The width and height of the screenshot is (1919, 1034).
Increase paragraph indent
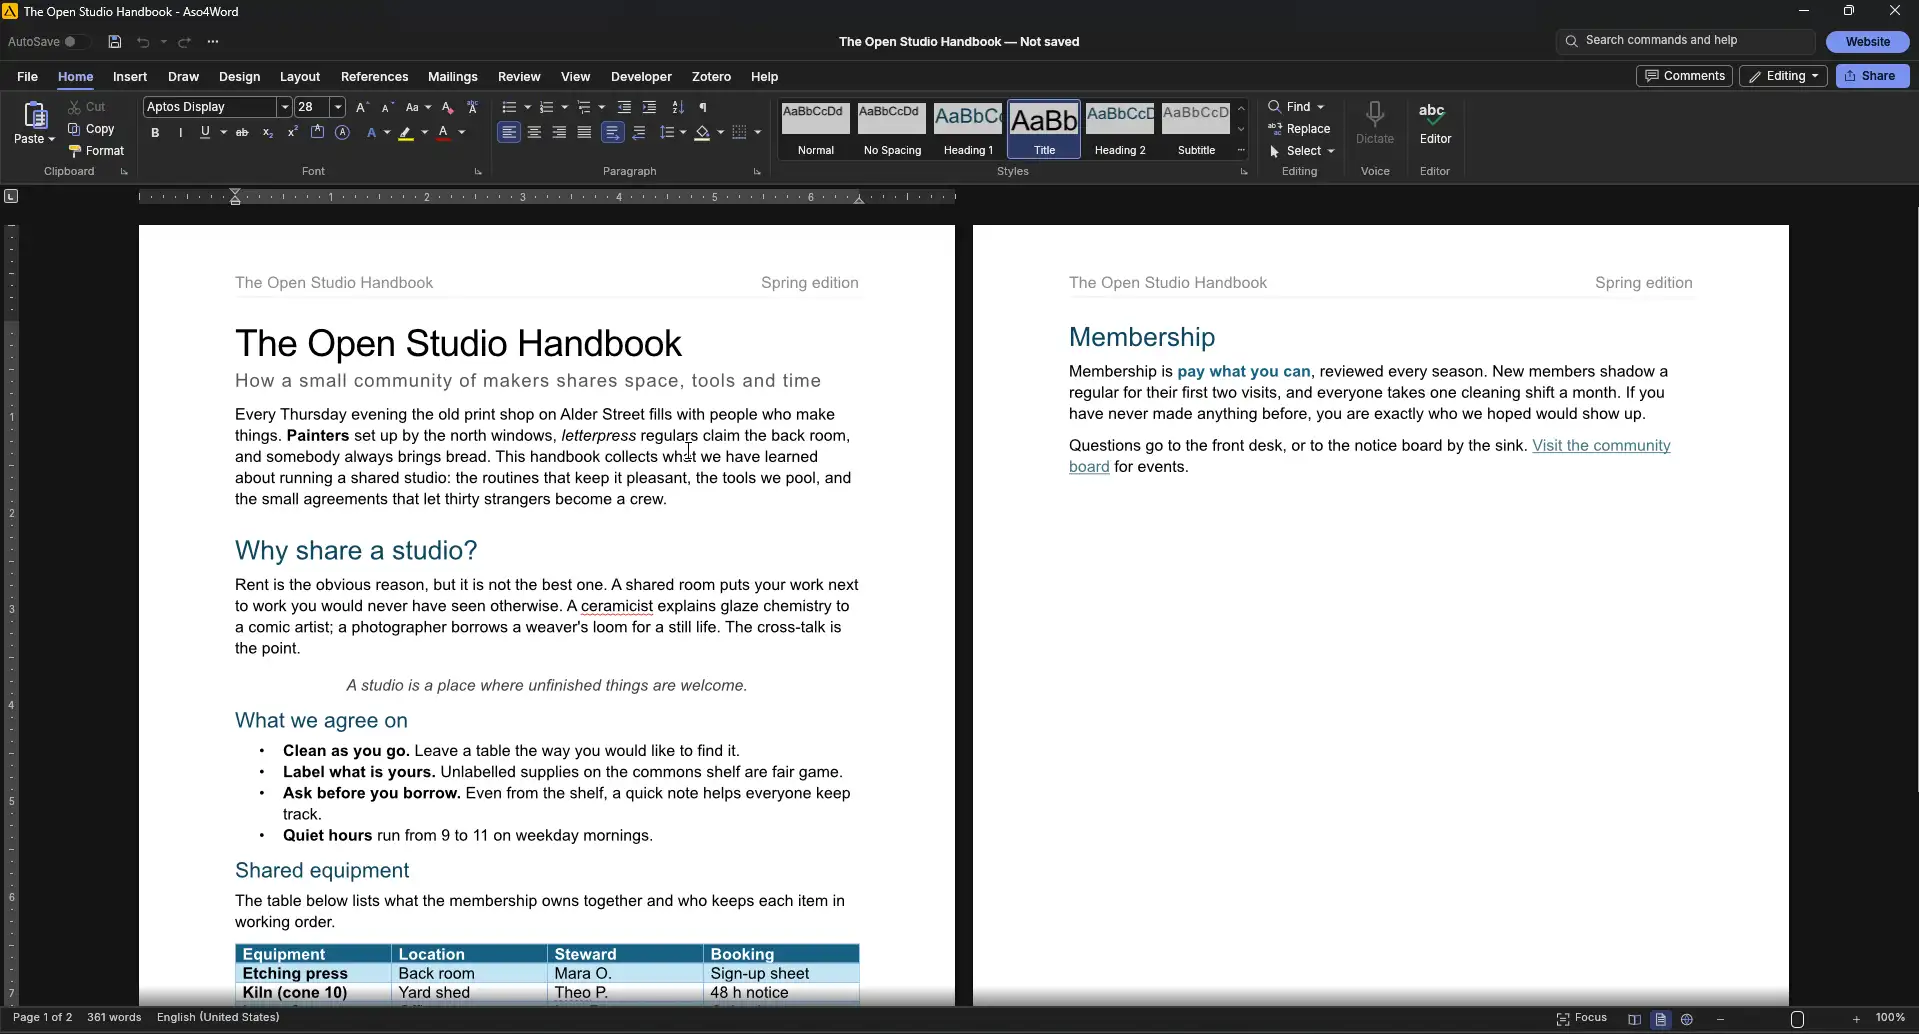pyautogui.click(x=649, y=107)
